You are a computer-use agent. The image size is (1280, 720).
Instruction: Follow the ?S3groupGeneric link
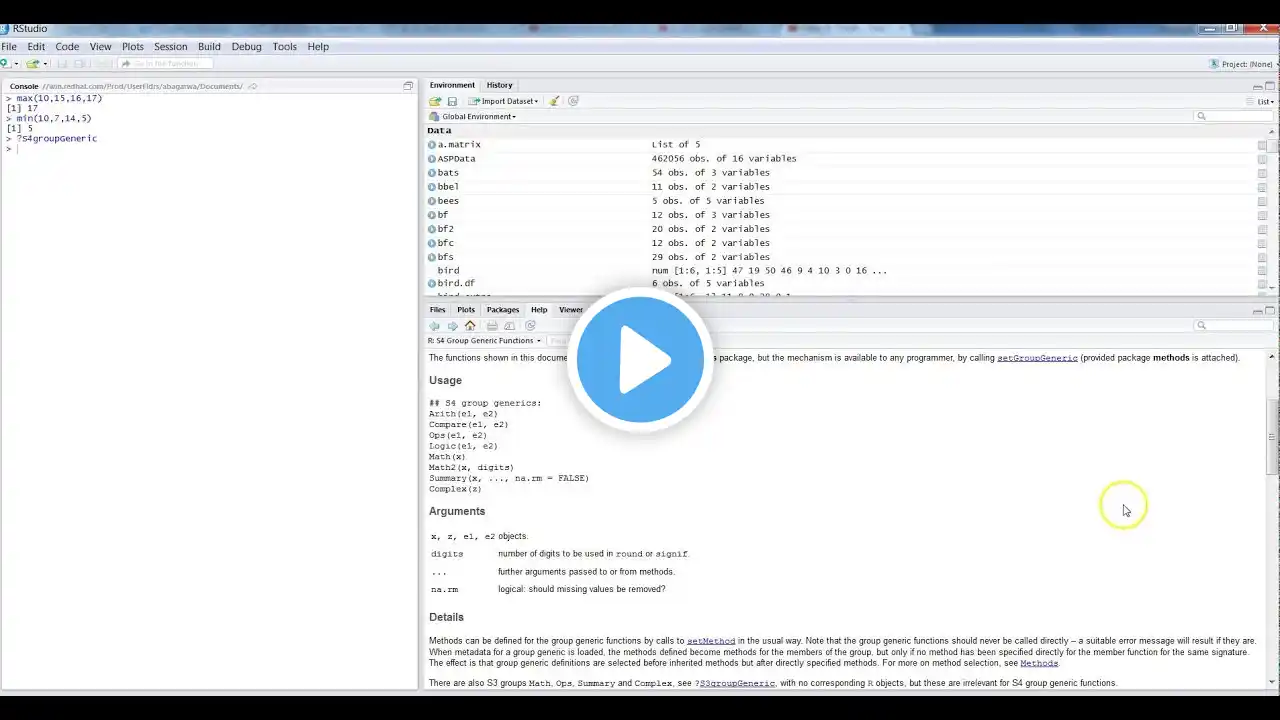click(x=735, y=684)
